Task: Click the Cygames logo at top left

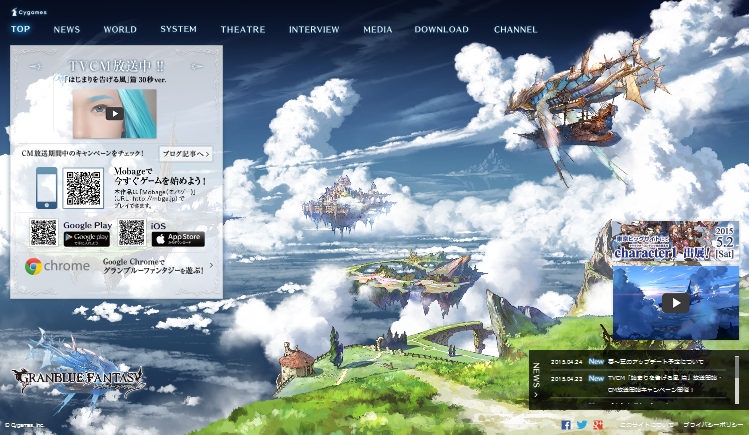Action: [29, 12]
